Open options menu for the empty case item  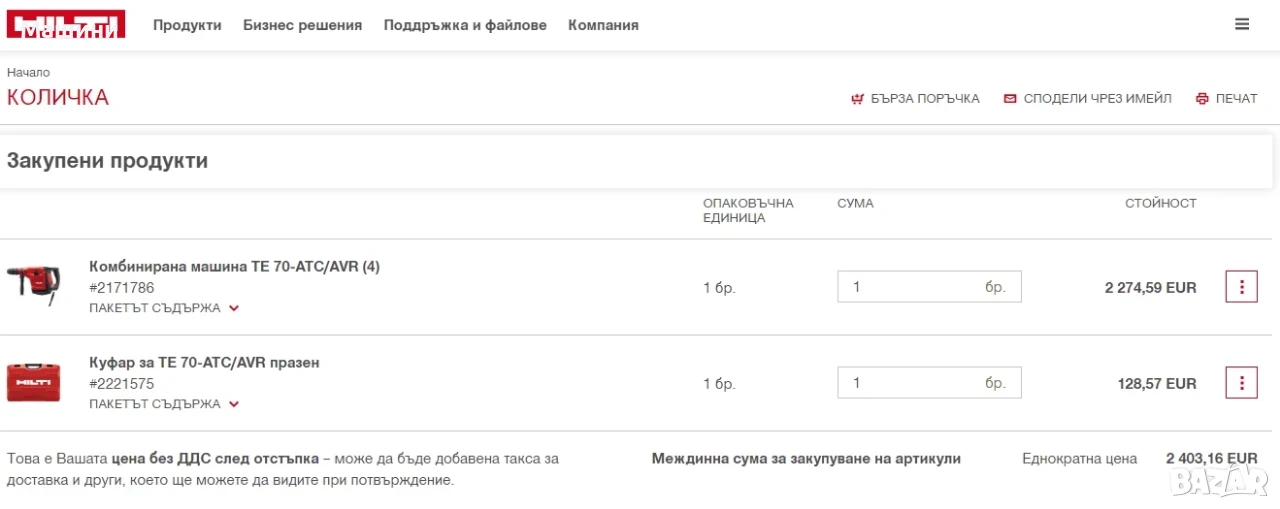point(1241,383)
